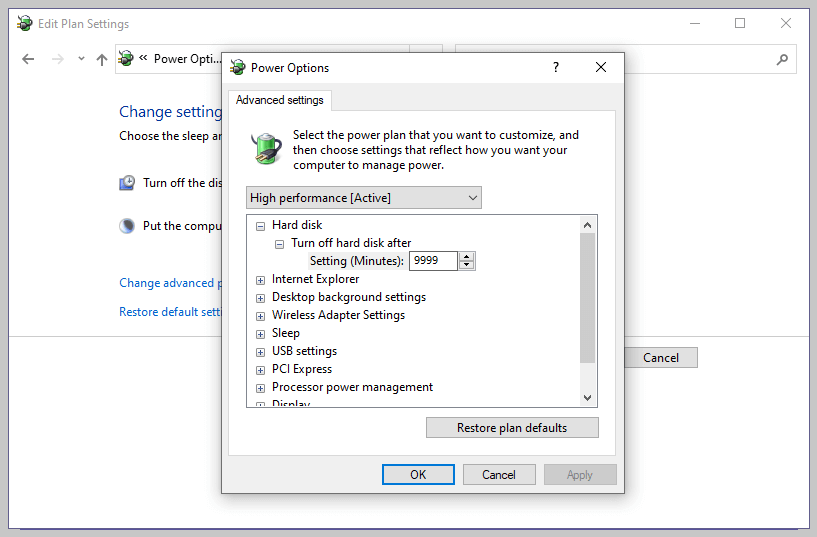Select Processor power management label

352,387
